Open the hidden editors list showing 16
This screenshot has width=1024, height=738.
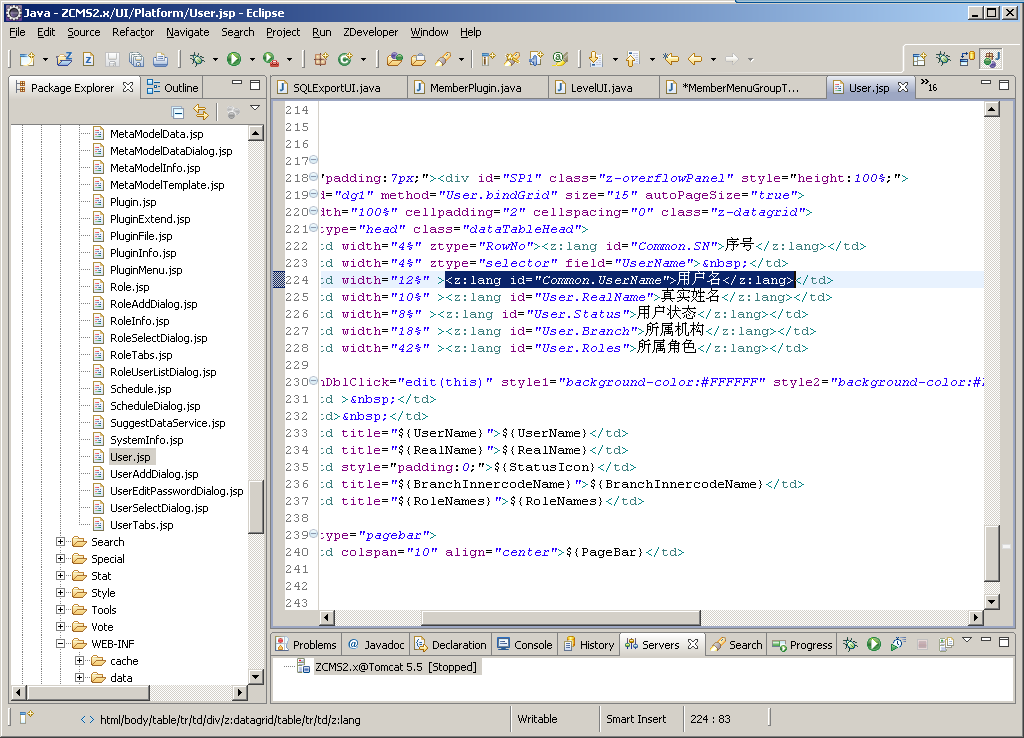click(927, 87)
